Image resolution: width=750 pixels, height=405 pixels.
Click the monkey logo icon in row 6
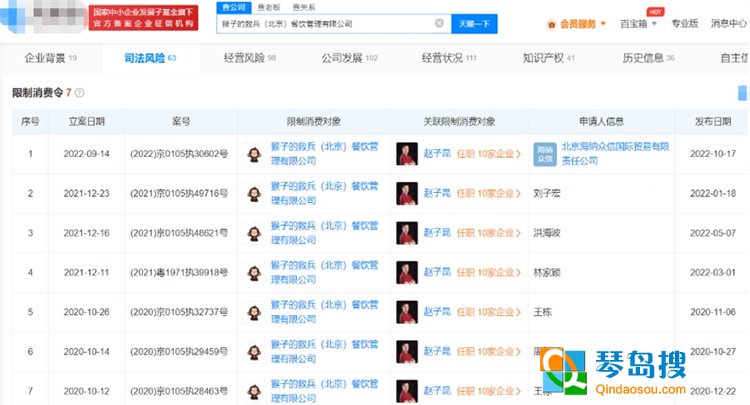point(254,352)
